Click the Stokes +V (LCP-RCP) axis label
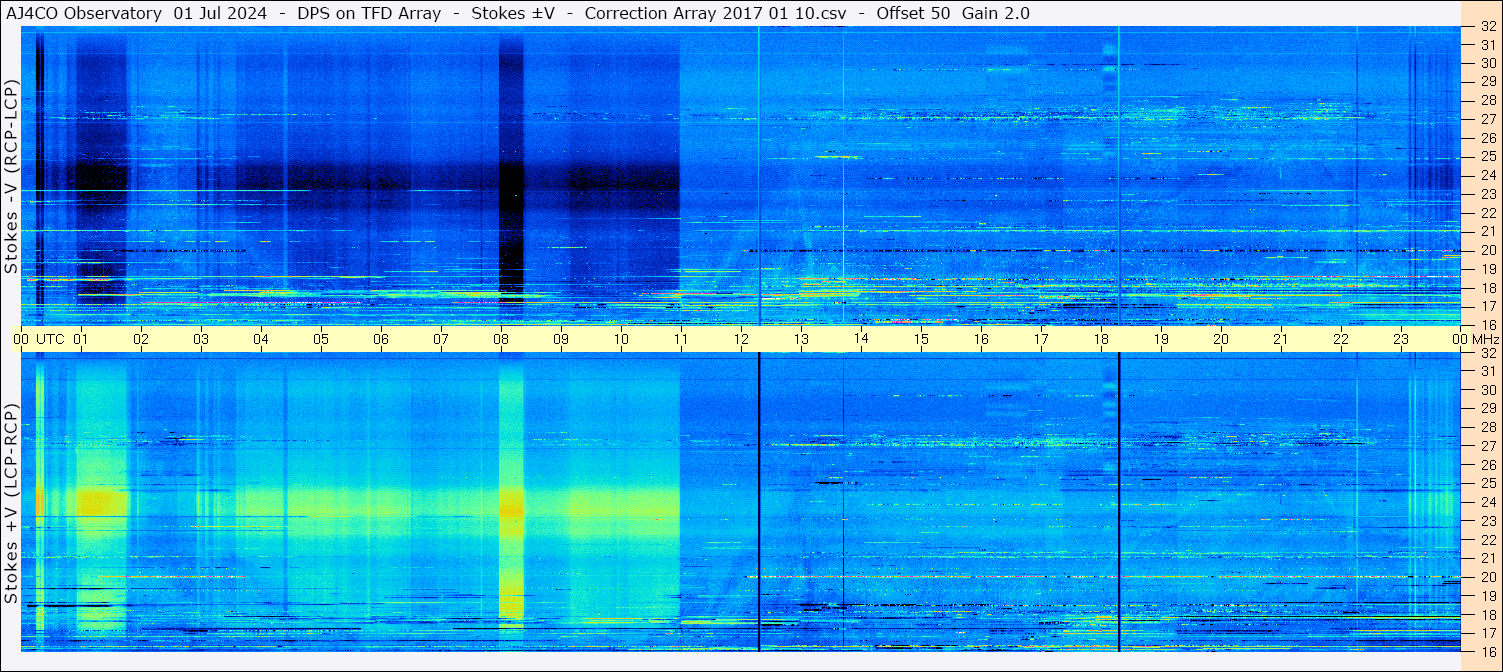The image size is (1503, 672). click(x=11, y=503)
